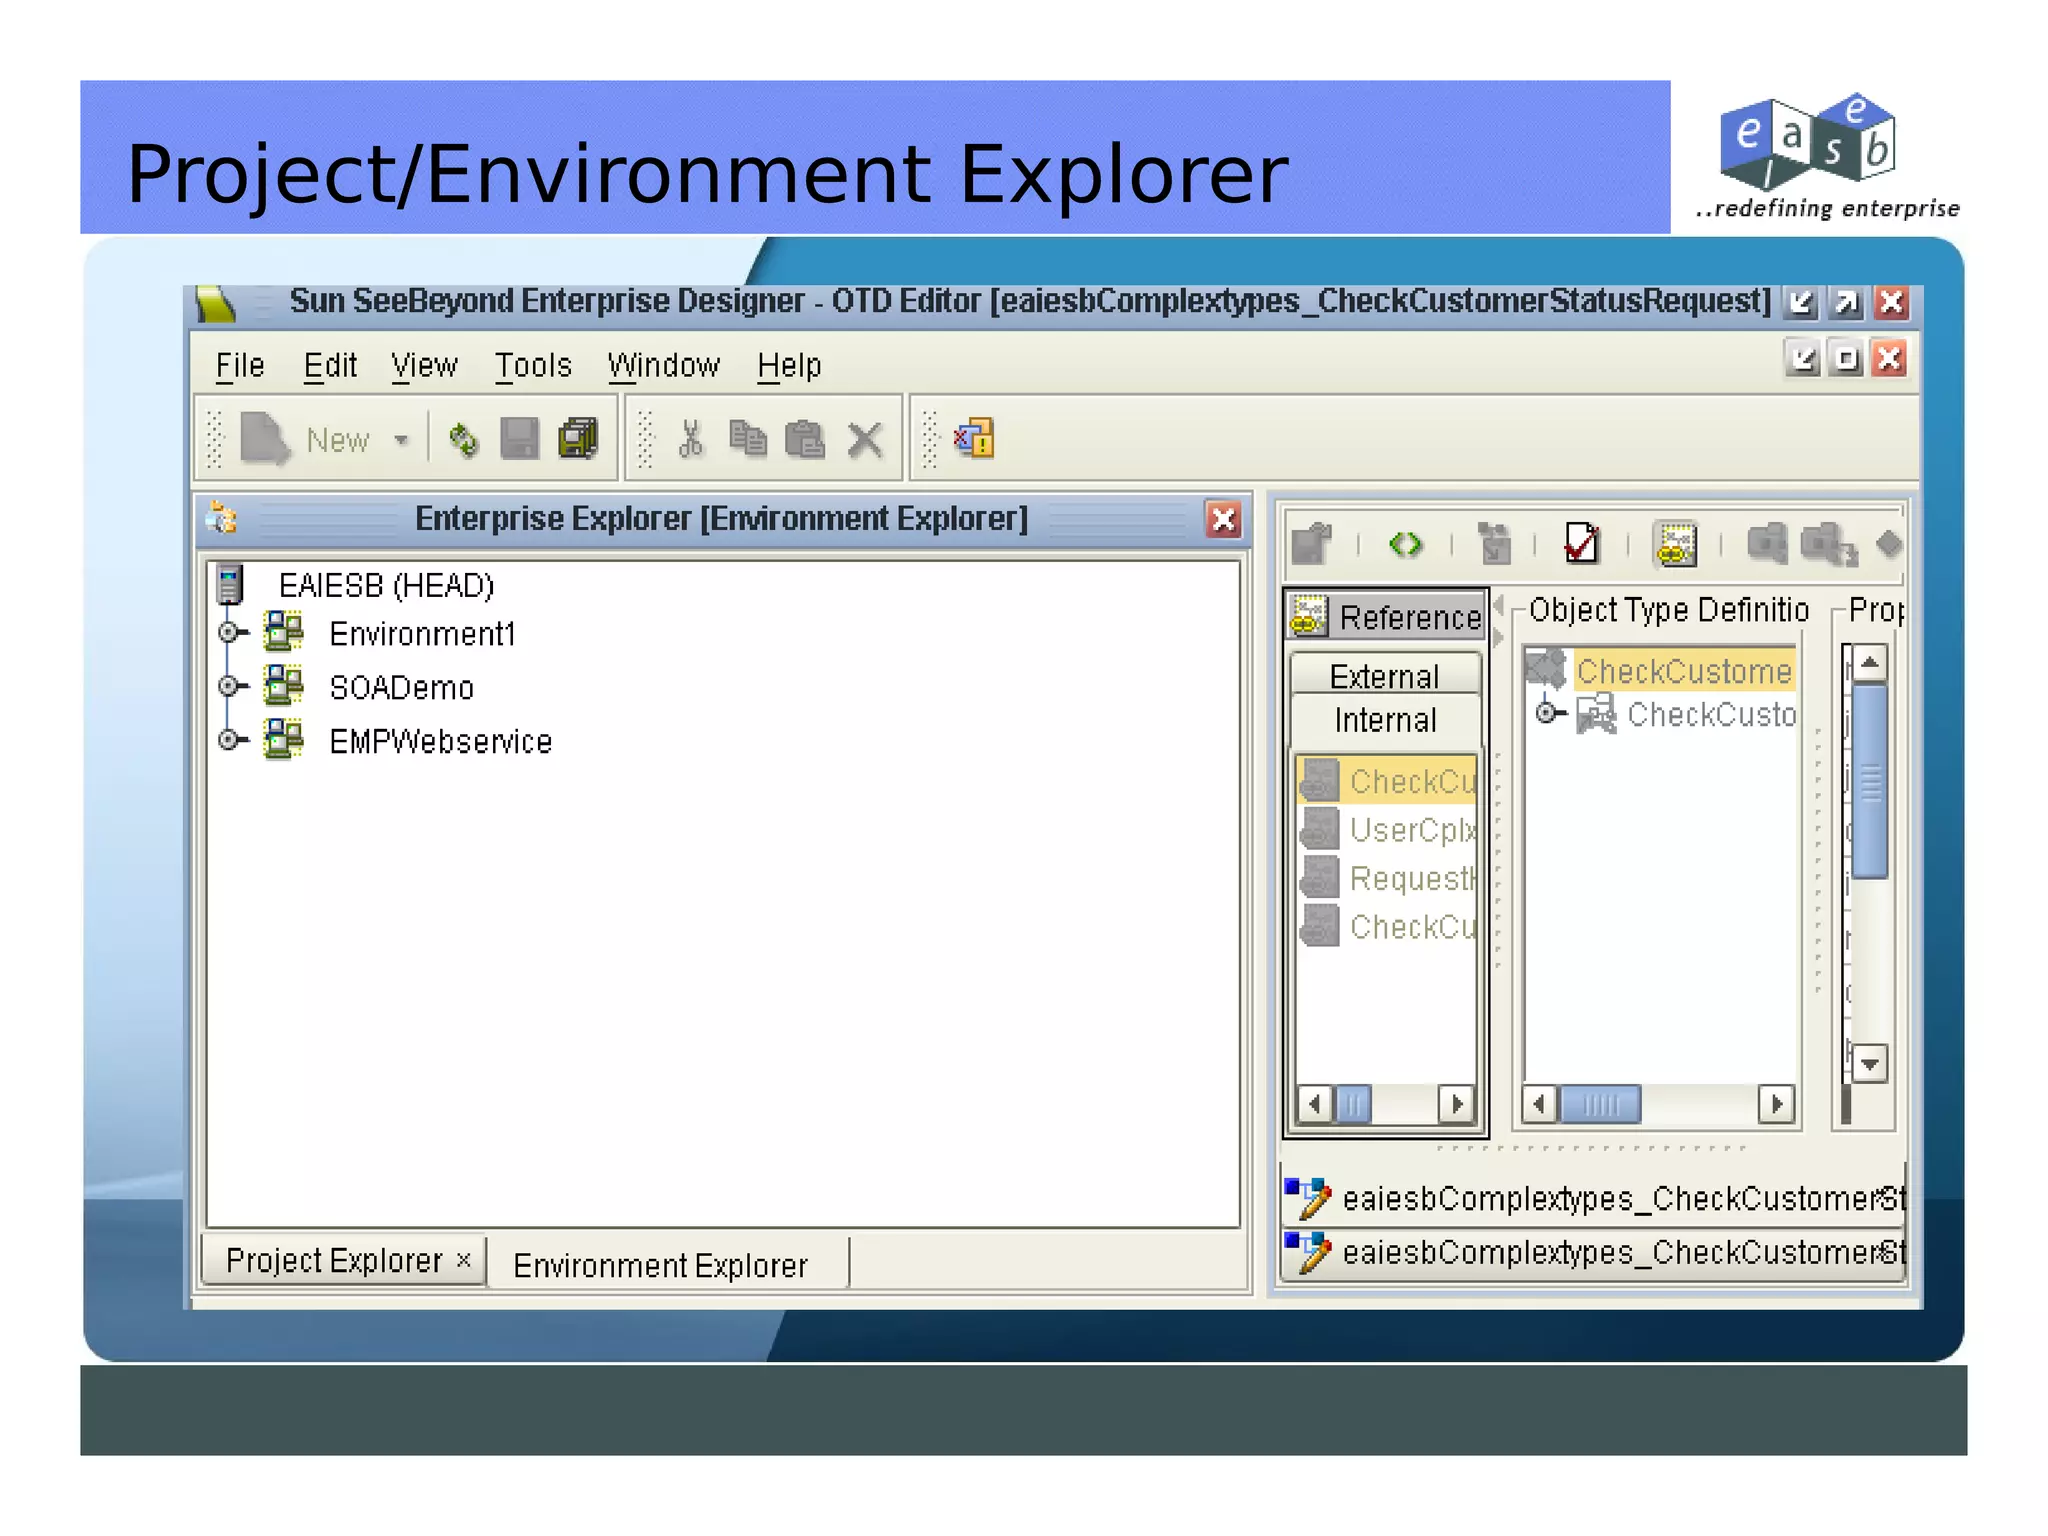This screenshot has height=1536, width=2048.
Task: Toggle the Reference panel toolbar icon
Action: [x=1676, y=544]
